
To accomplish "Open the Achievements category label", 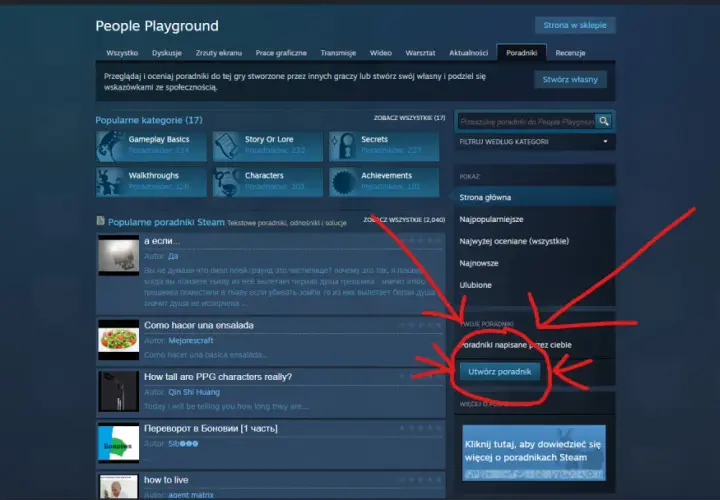I will click(x=386, y=175).
